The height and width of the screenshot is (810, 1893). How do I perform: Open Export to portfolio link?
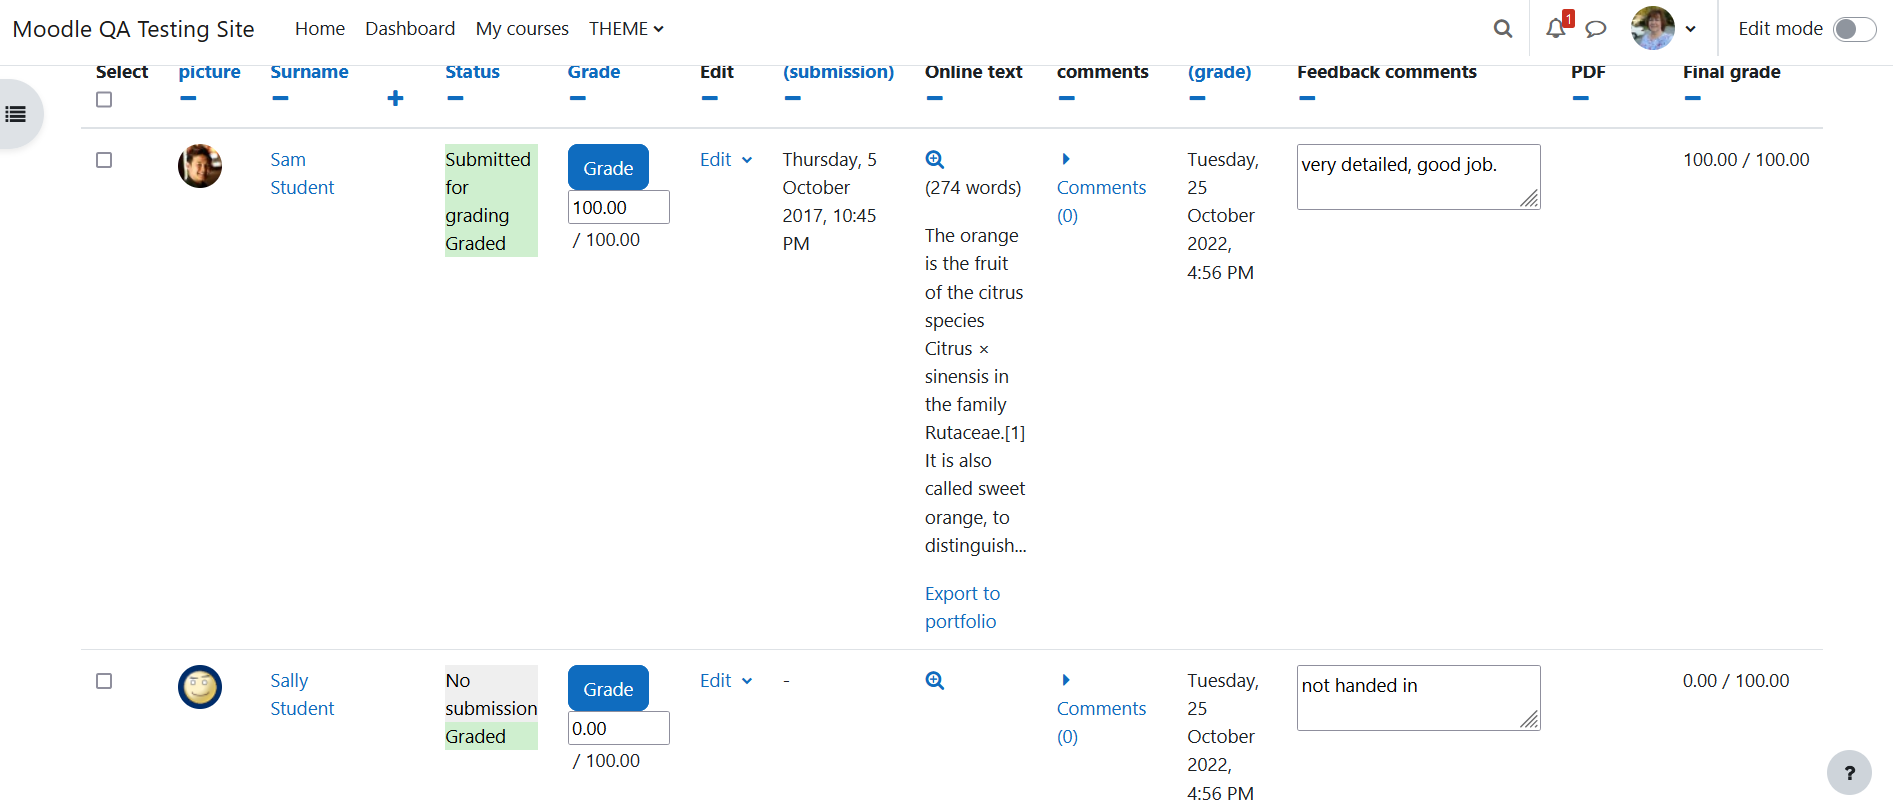(x=962, y=607)
